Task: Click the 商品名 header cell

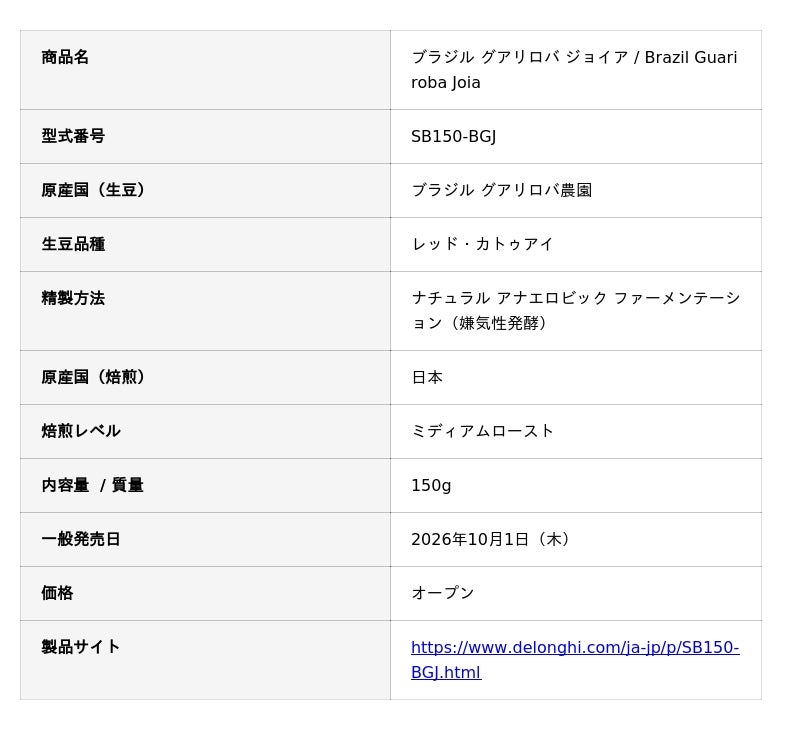Action: (x=205, y=70)
